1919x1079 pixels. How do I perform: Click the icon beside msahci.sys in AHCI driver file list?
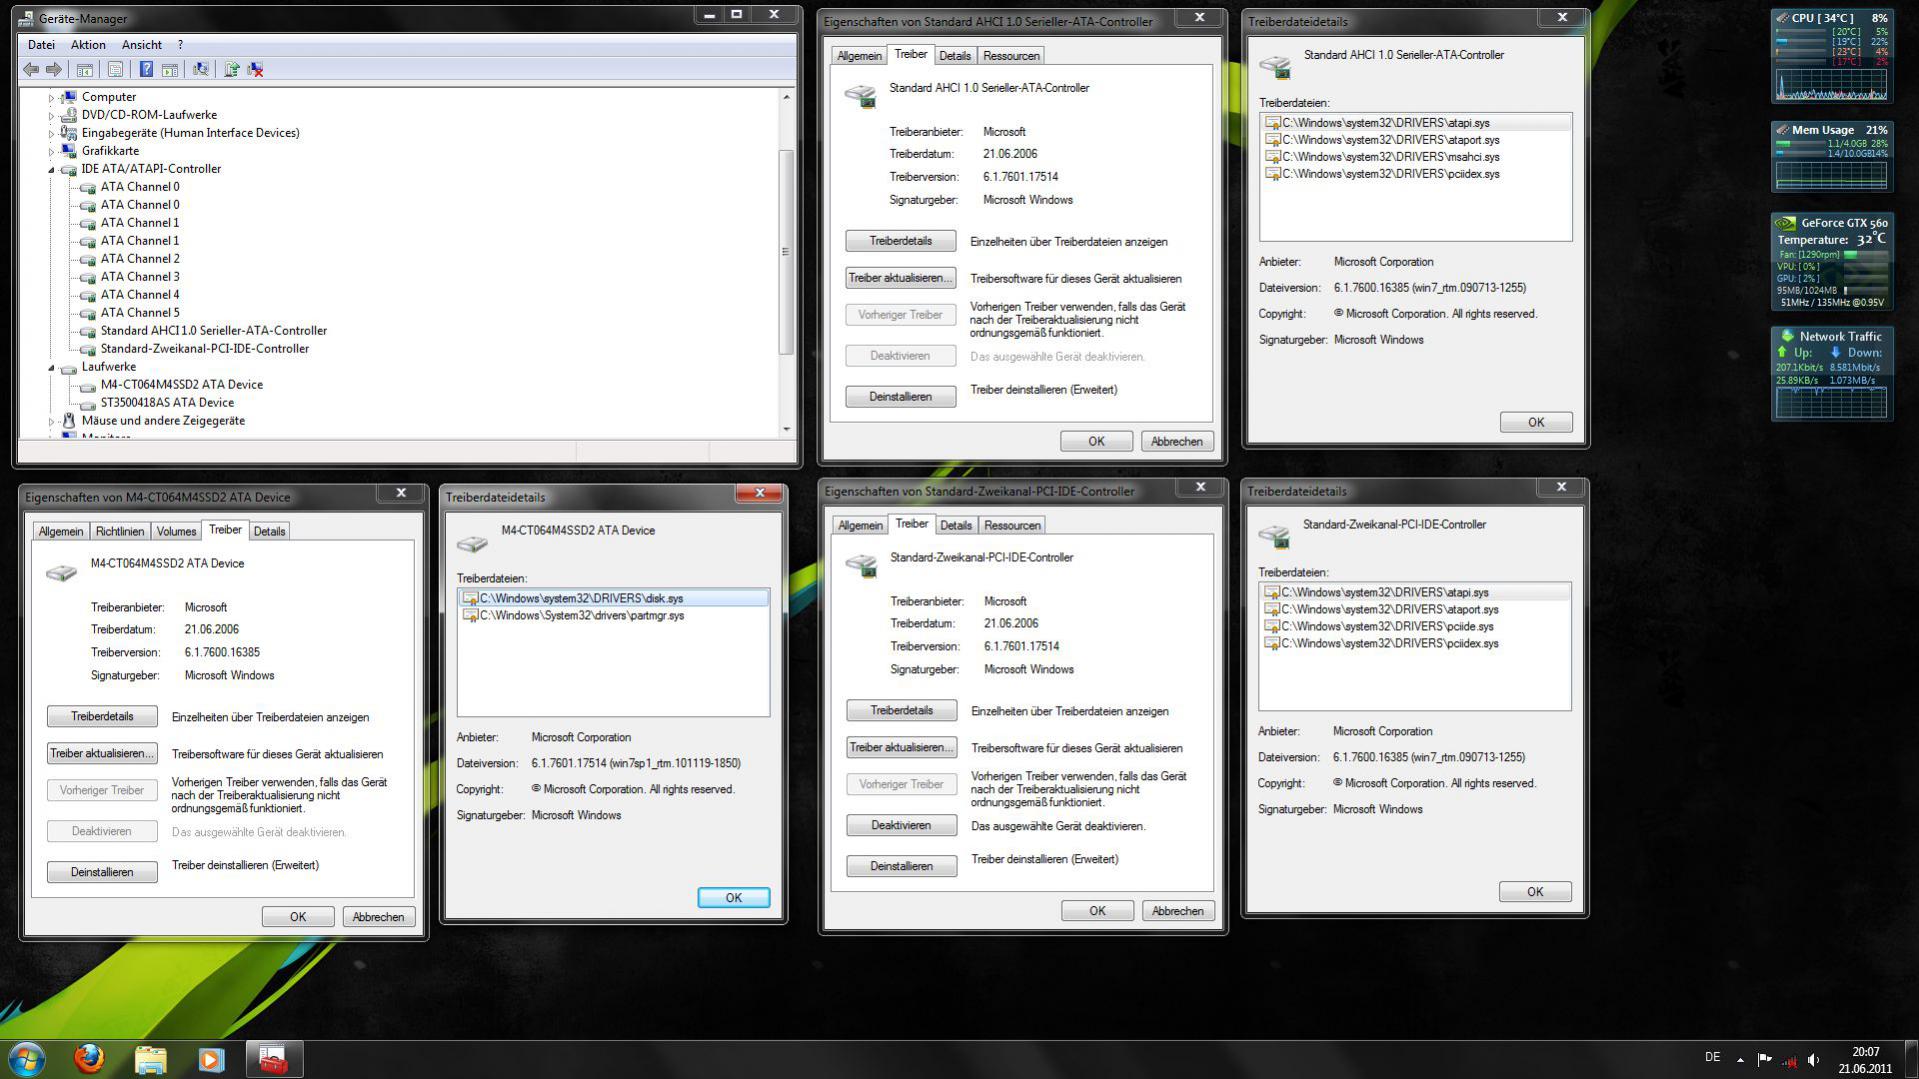(1272, 157)
